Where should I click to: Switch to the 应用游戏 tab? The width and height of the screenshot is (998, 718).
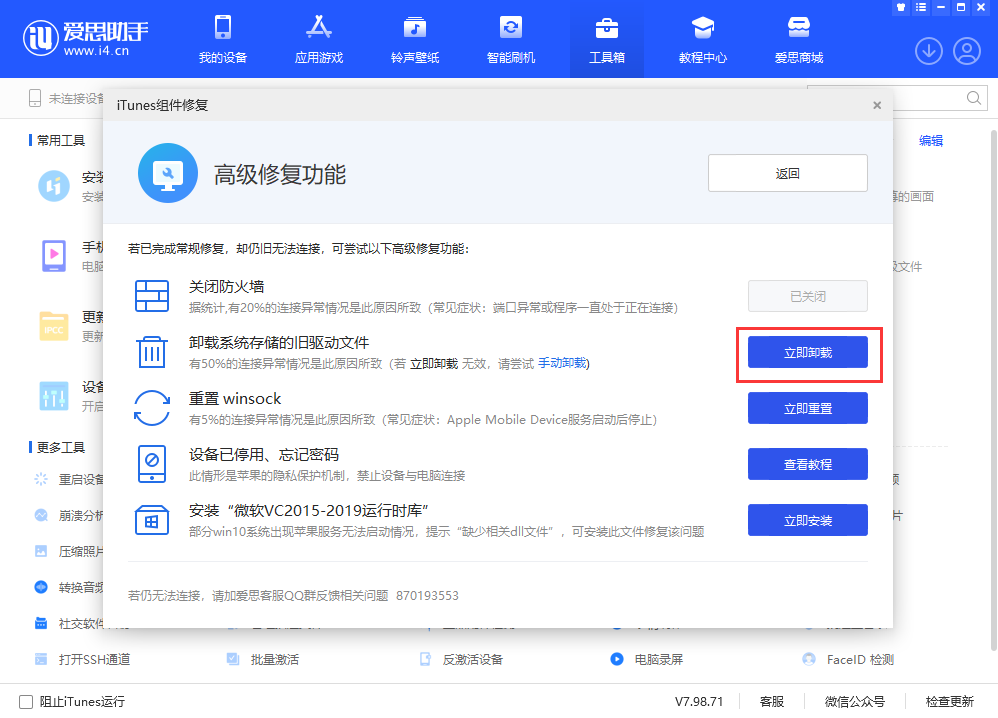[319, 40]
